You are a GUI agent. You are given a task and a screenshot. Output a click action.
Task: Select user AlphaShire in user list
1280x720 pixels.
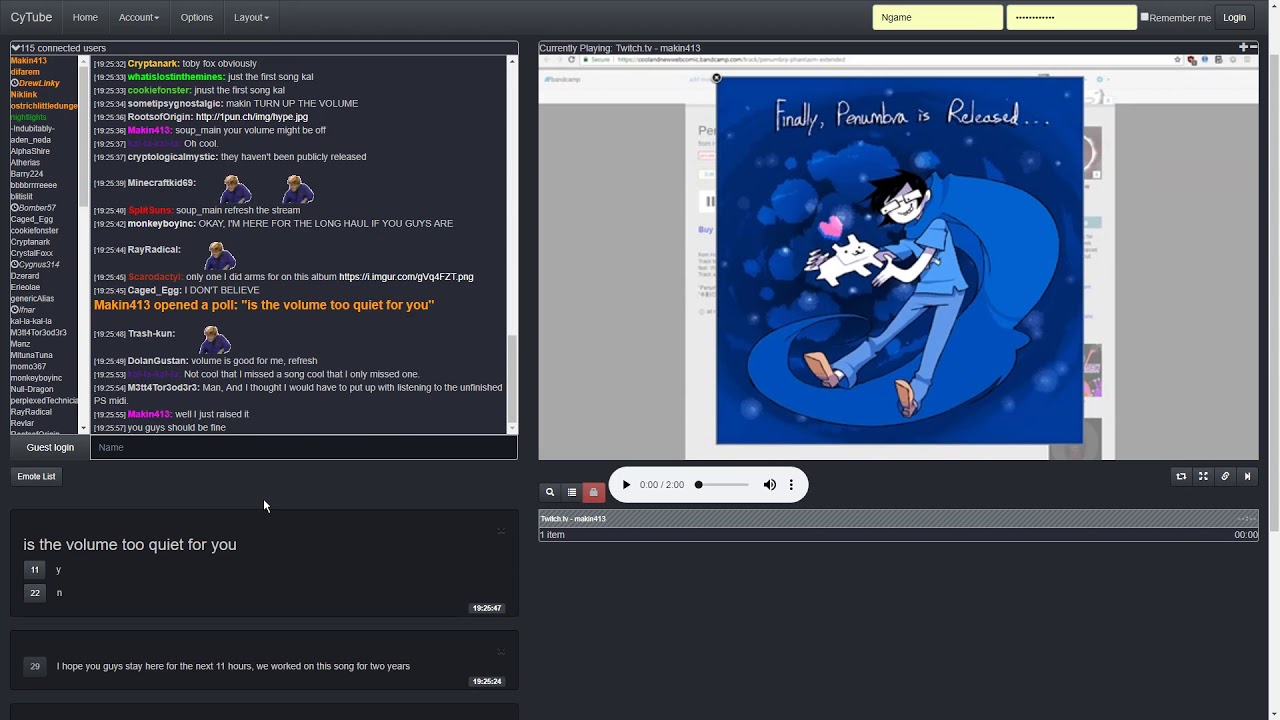tap(30, 151)
